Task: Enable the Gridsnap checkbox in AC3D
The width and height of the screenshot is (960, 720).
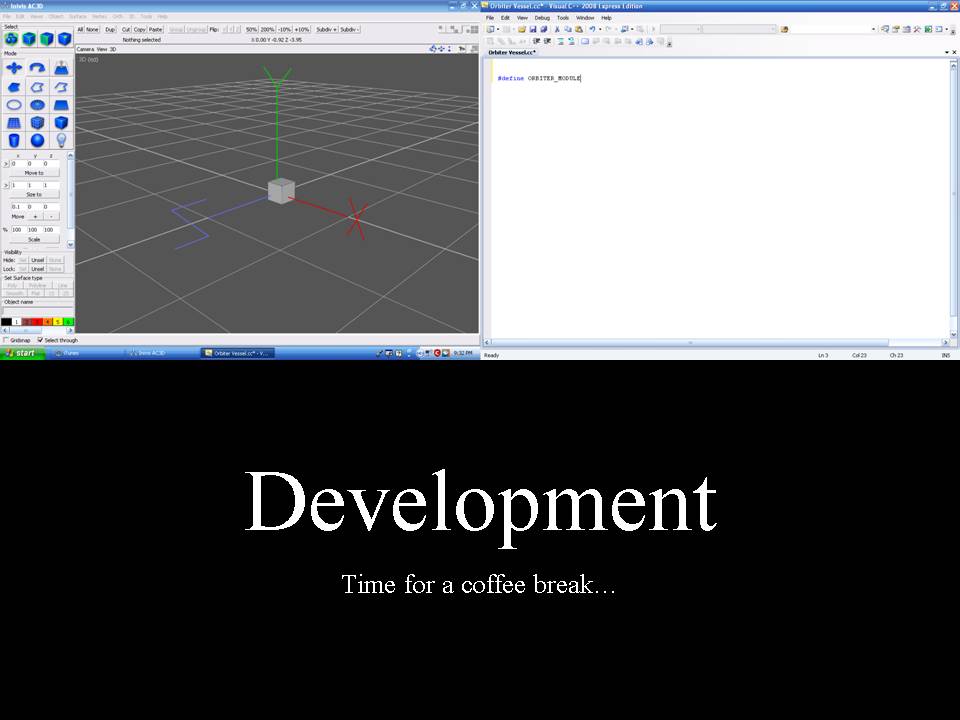Action: 6,340
